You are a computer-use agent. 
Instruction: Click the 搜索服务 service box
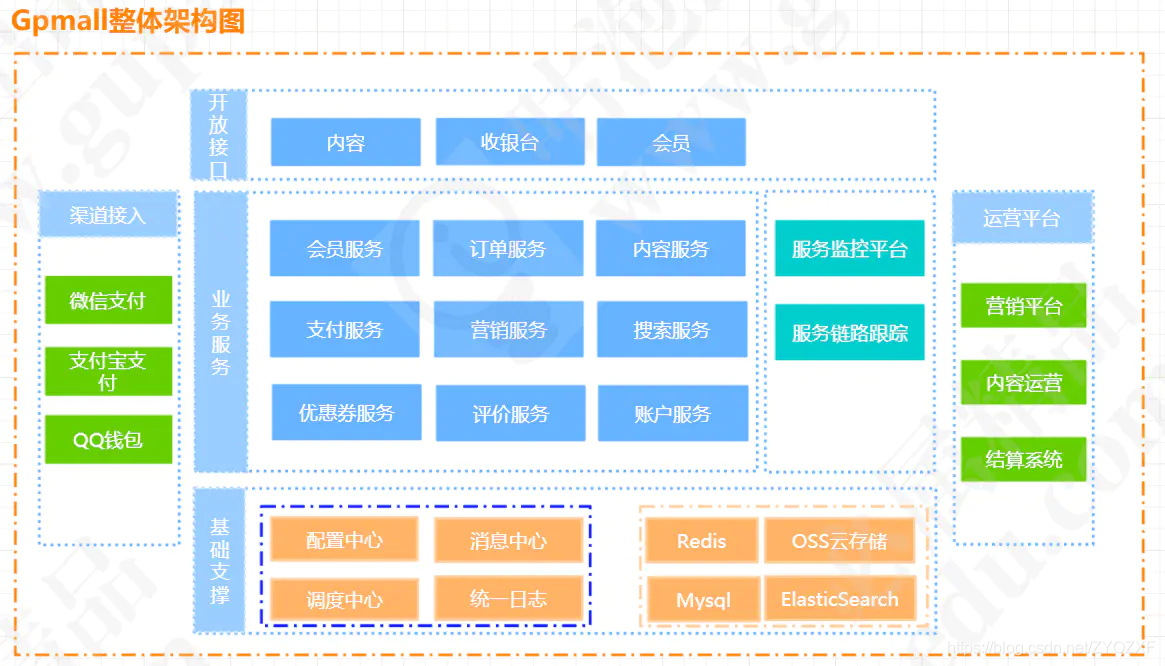pos(672,330)
